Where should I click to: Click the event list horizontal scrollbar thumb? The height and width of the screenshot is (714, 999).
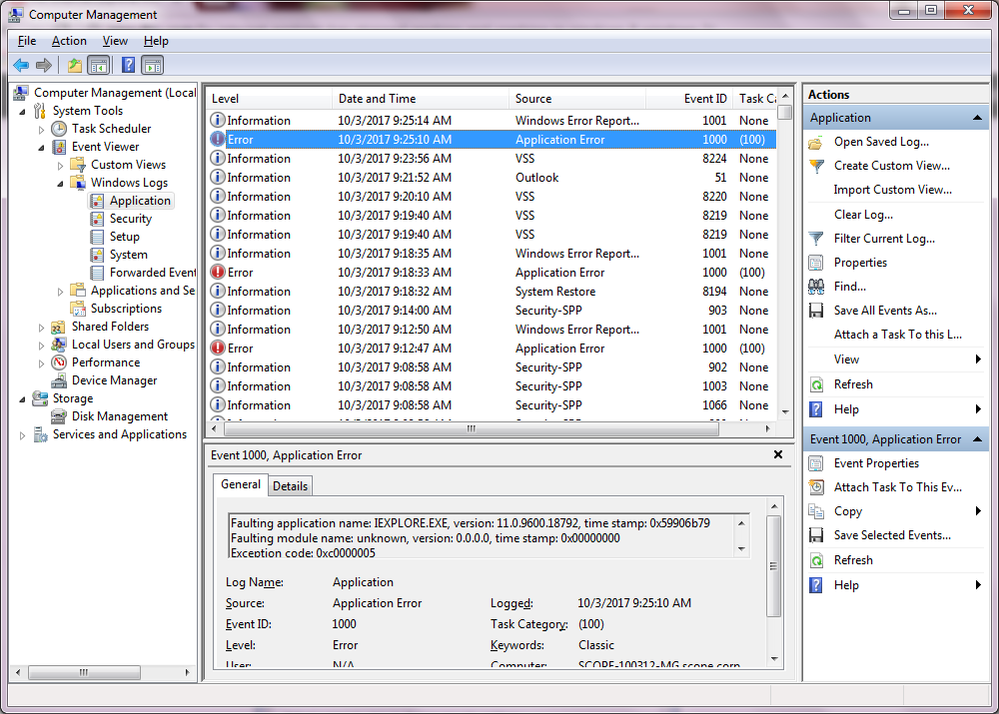[x=470, y=429]
